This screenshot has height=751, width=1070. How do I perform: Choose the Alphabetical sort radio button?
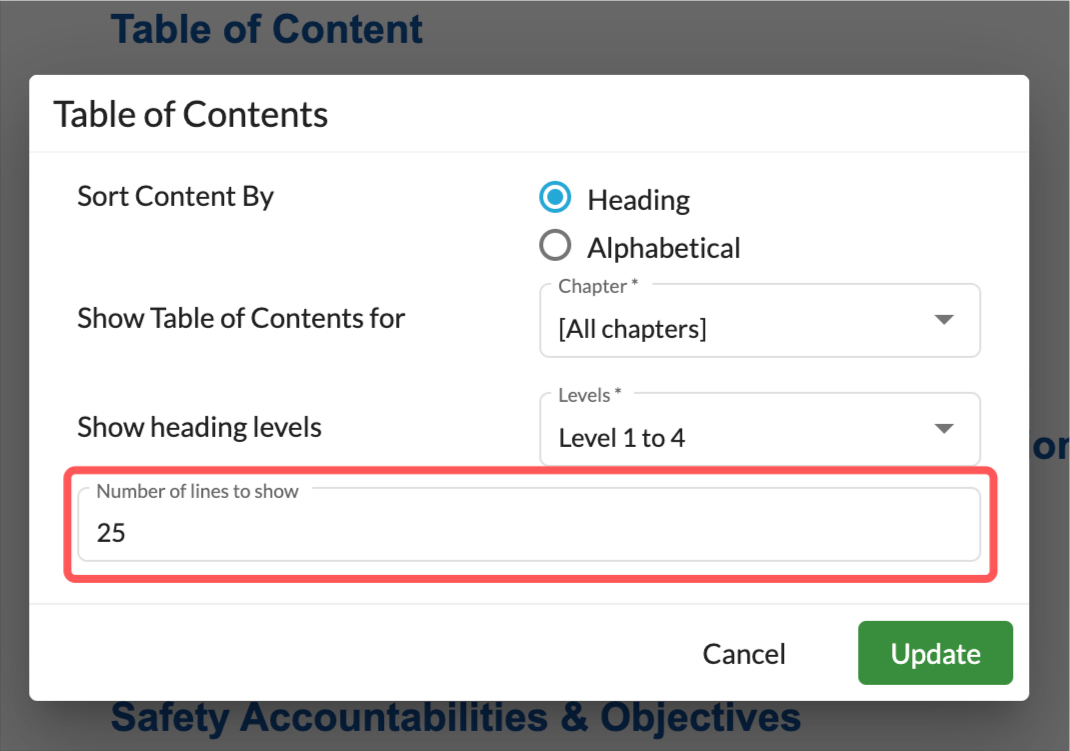point(555,245)
